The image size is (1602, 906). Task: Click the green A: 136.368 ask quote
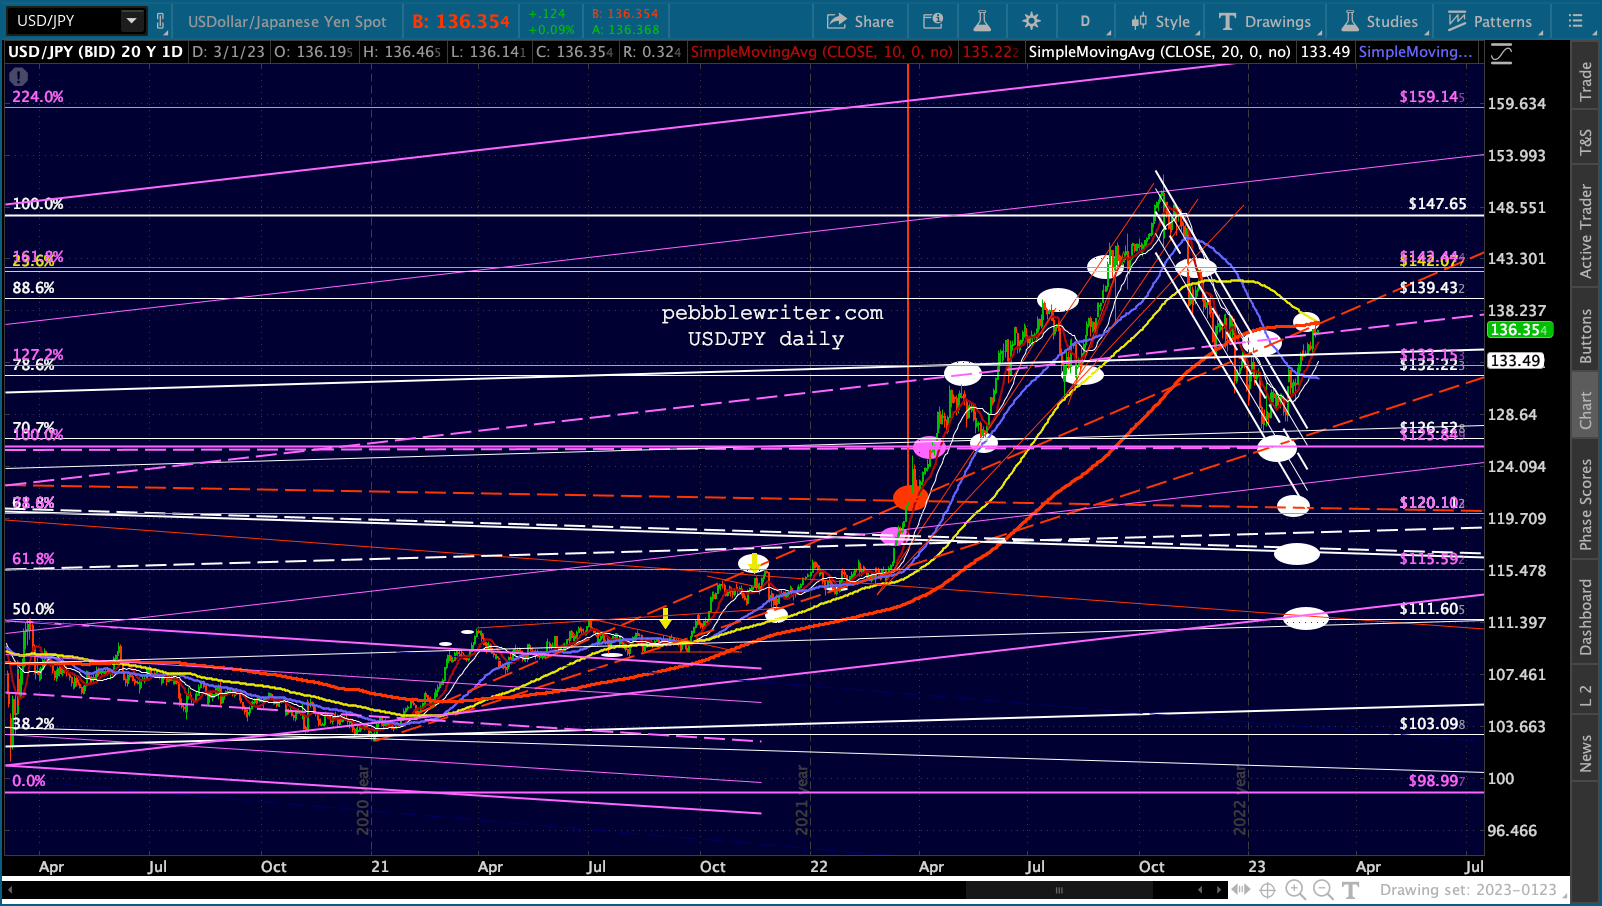click(x=625, y=30)
